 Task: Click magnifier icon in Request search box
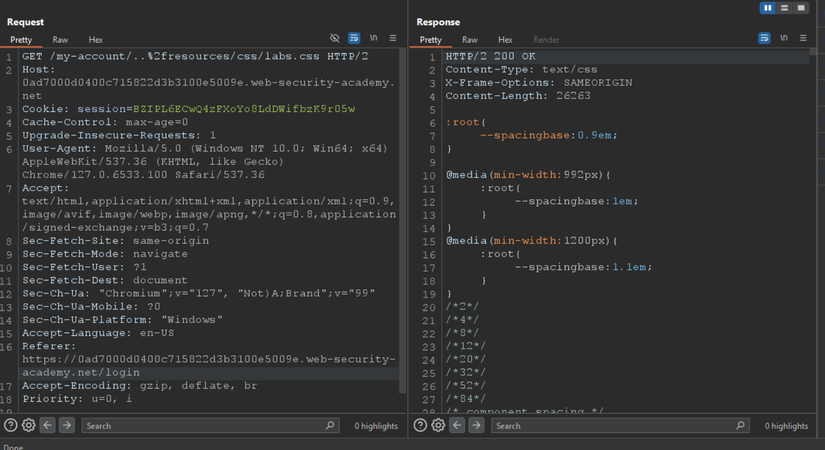pyautogui.click(x=330, y=425)
